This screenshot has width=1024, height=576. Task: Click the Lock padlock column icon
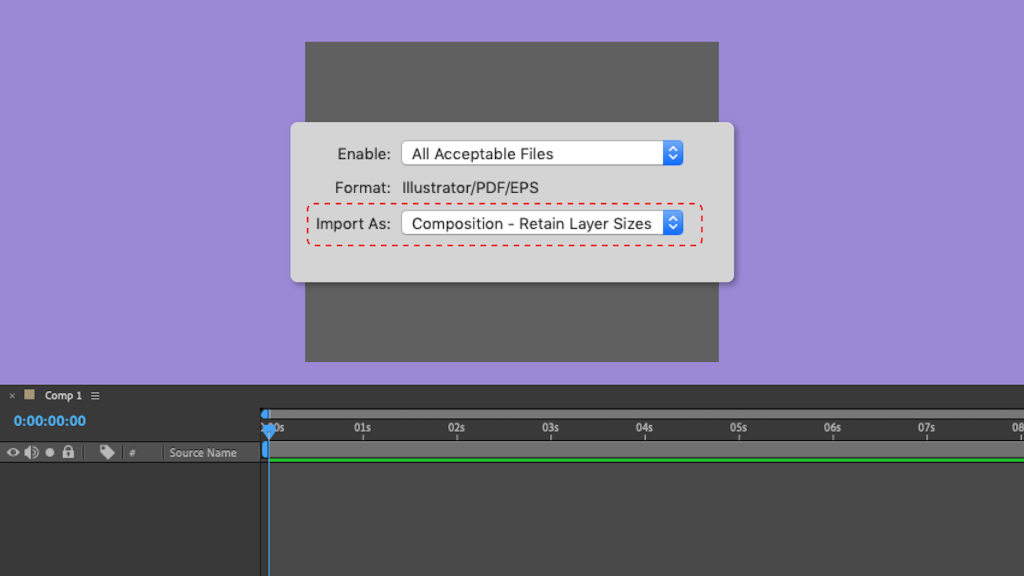(68, 453)
